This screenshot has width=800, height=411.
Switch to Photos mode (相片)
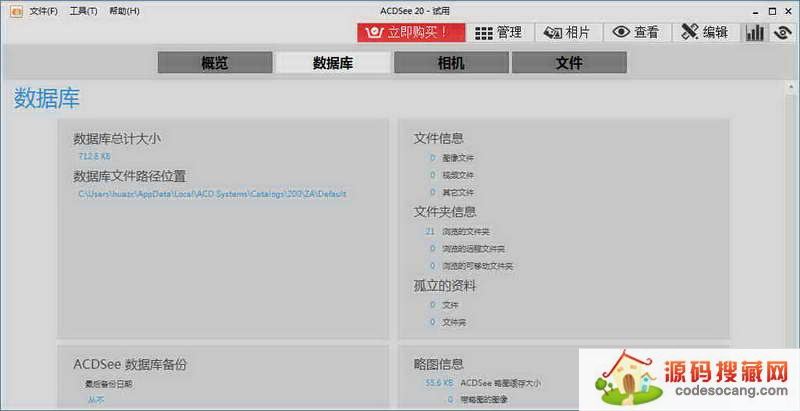(566, 32)
